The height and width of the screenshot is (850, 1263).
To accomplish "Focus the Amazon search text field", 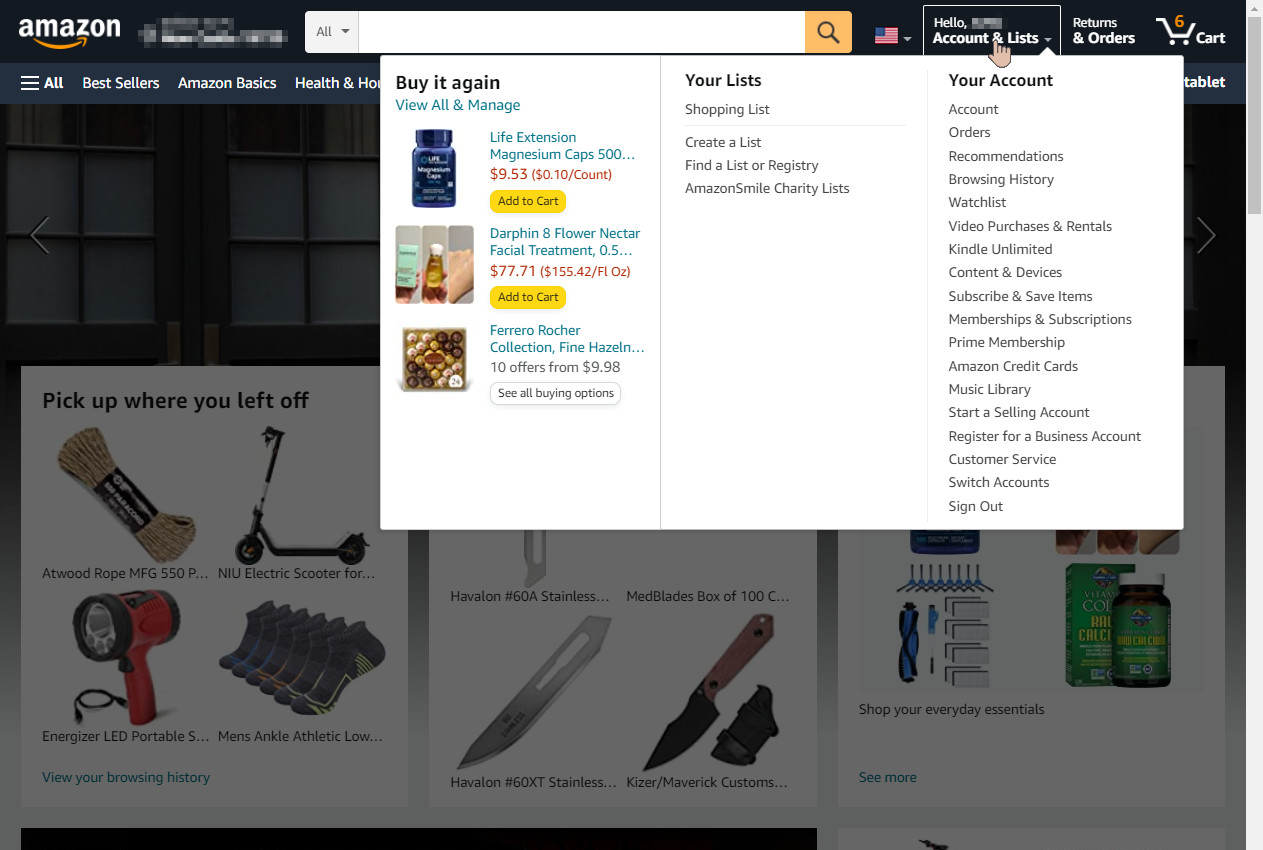I will 582,32.
